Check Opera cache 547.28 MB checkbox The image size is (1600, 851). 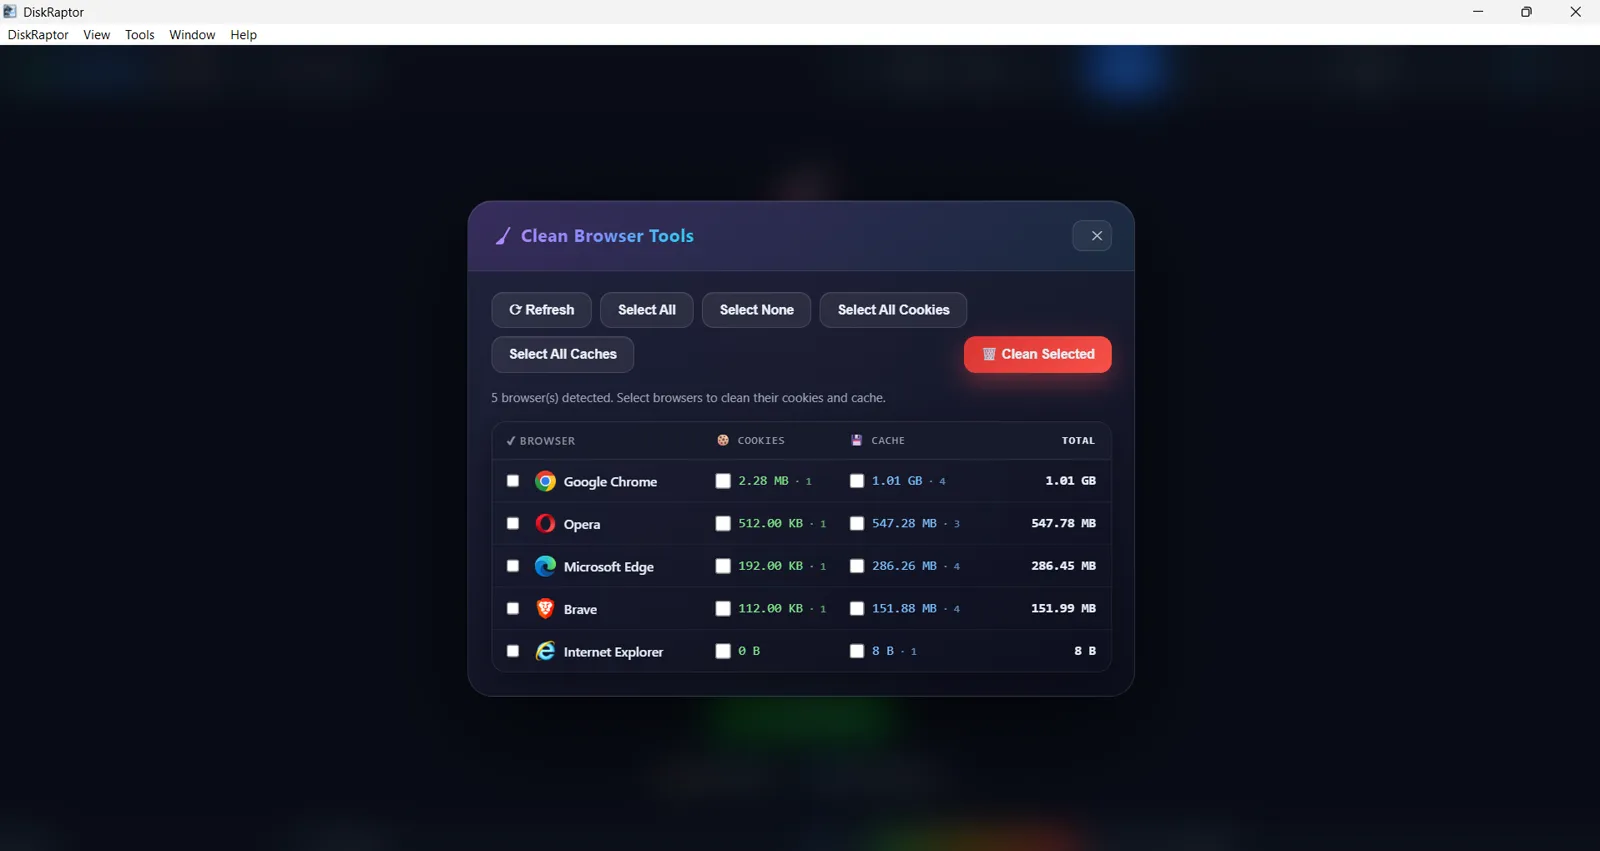[857, 523]
